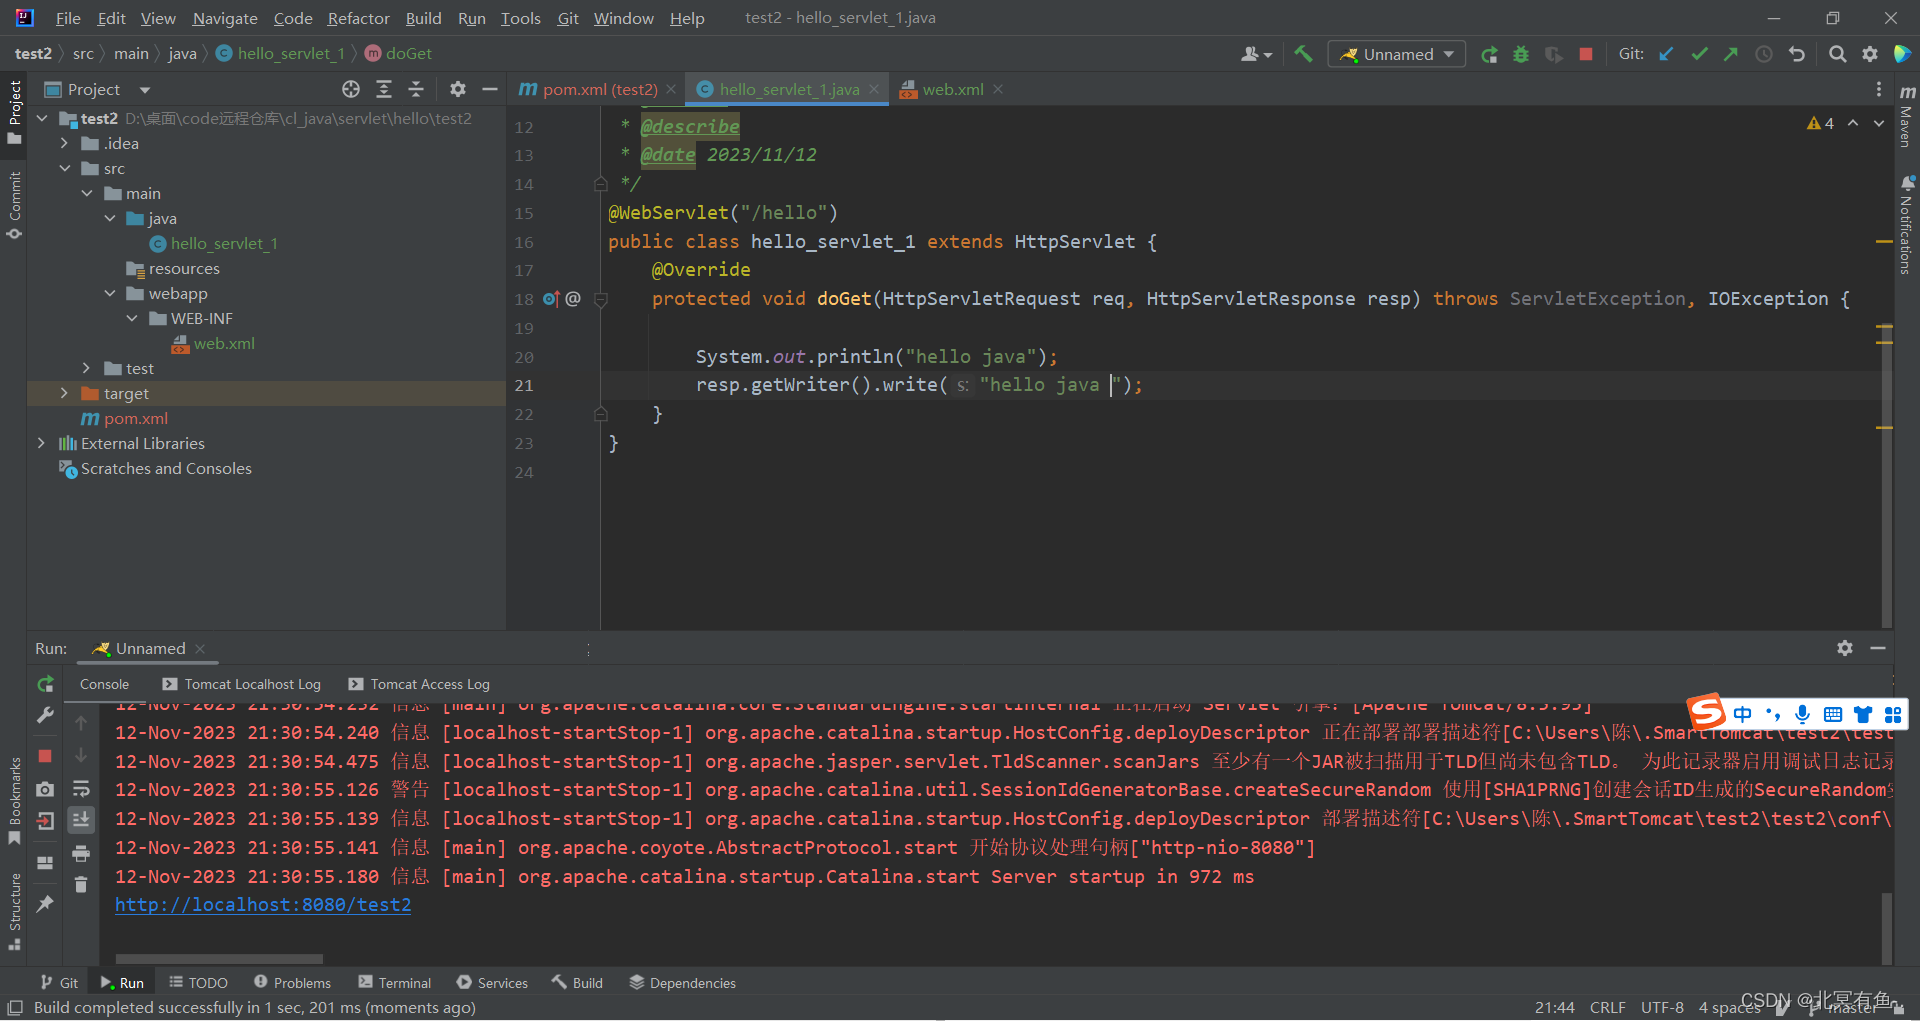The image size is (1920, 1021).
Task: Open the Dependencies tool window
Action: (682, 983)
